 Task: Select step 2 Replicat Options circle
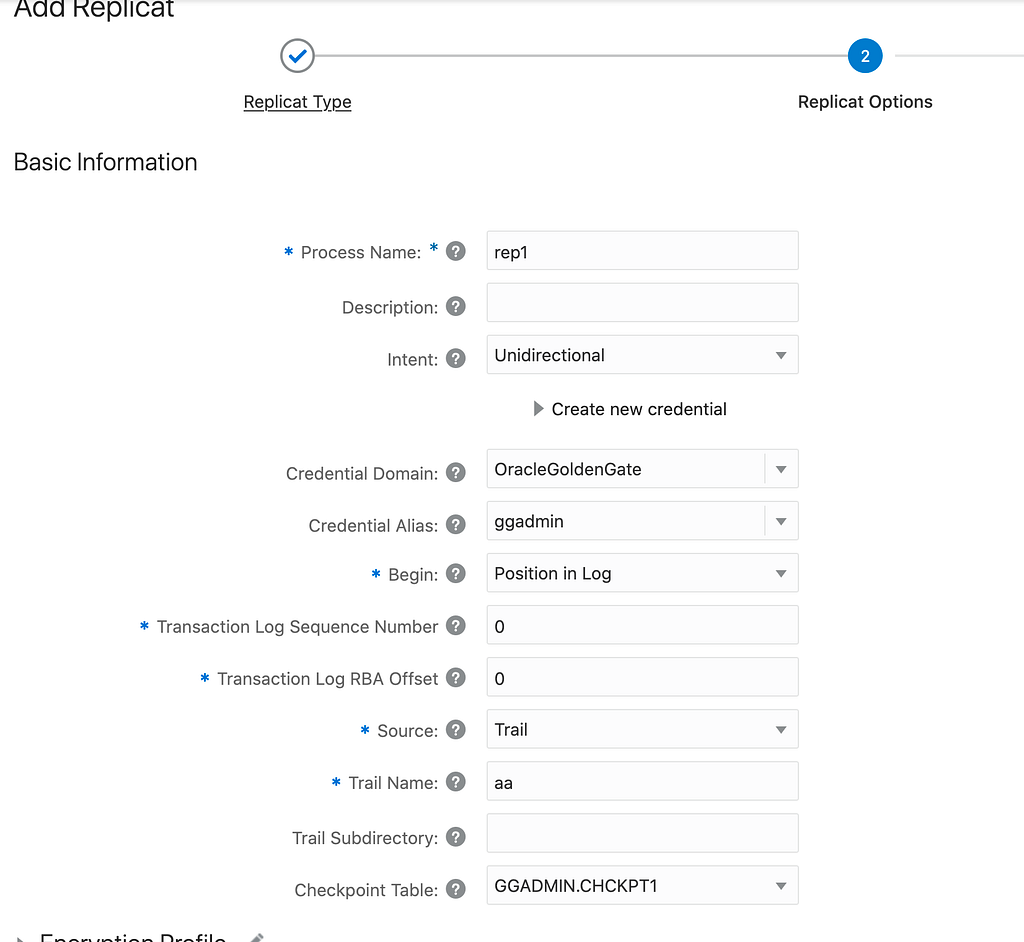(865, 56)
